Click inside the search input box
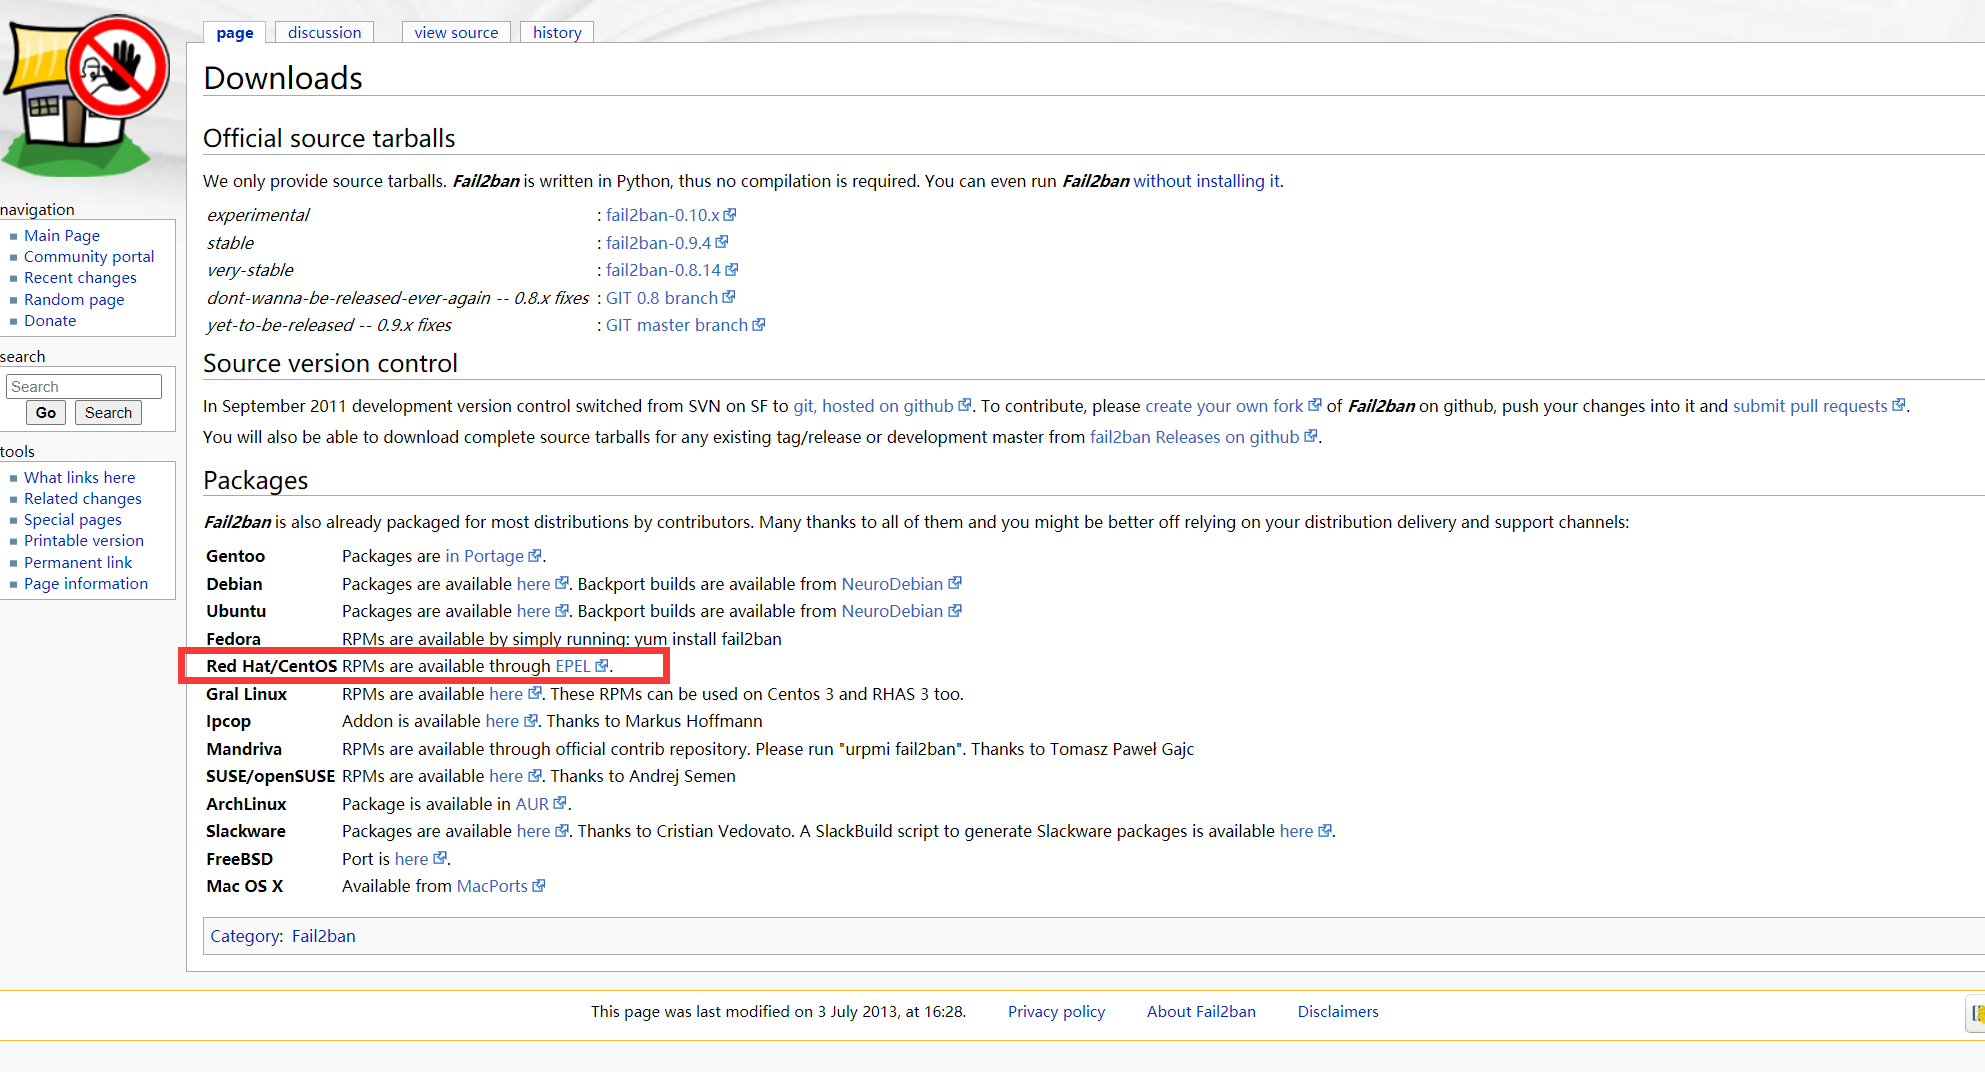Viewport: 1985px width, 1072px height. 83,386
